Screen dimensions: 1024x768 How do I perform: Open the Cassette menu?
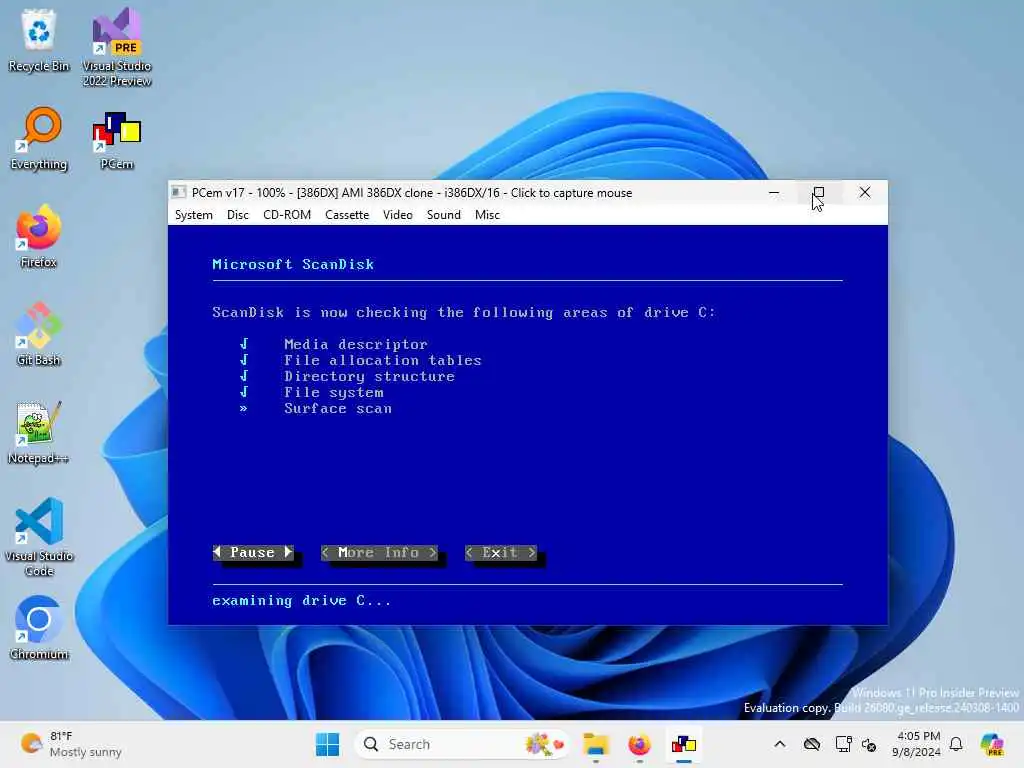point(347,215)
